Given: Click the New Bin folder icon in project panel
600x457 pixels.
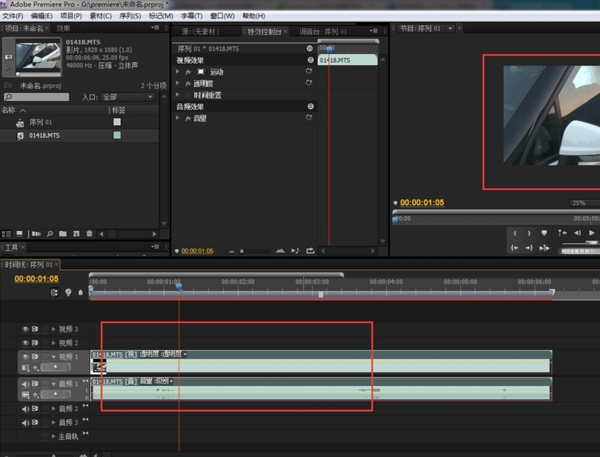Looking at the screenshot, I should click(x=62, y=233).
